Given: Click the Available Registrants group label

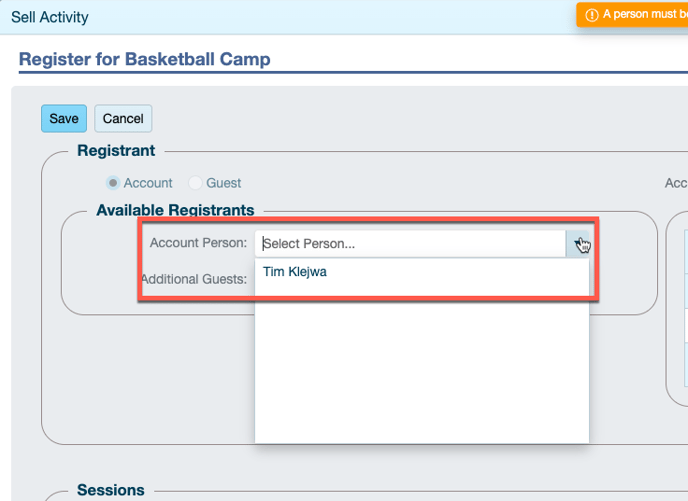Looking at the screenshot, I should tap(175, 210).
